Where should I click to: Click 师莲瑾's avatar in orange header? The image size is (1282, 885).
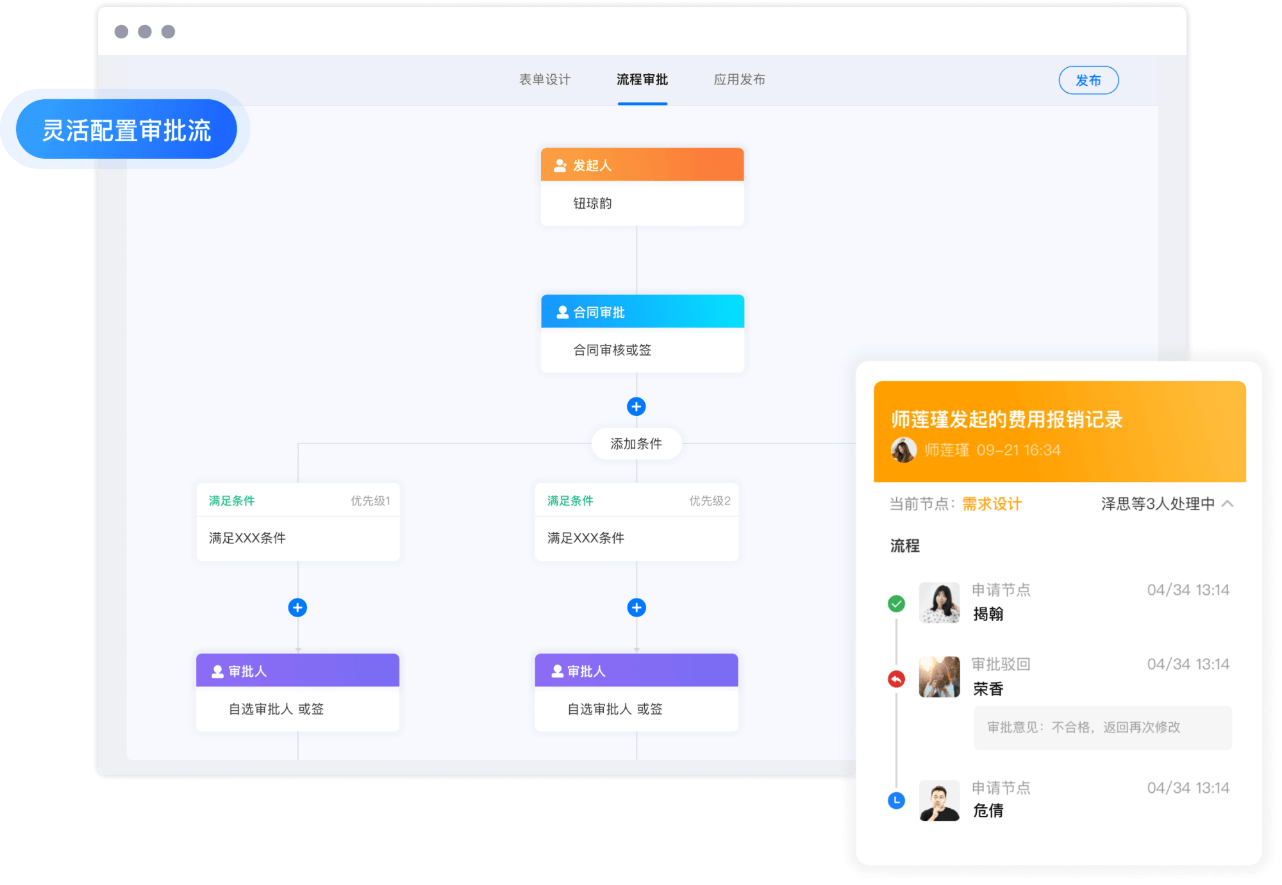tap(904, 450)
